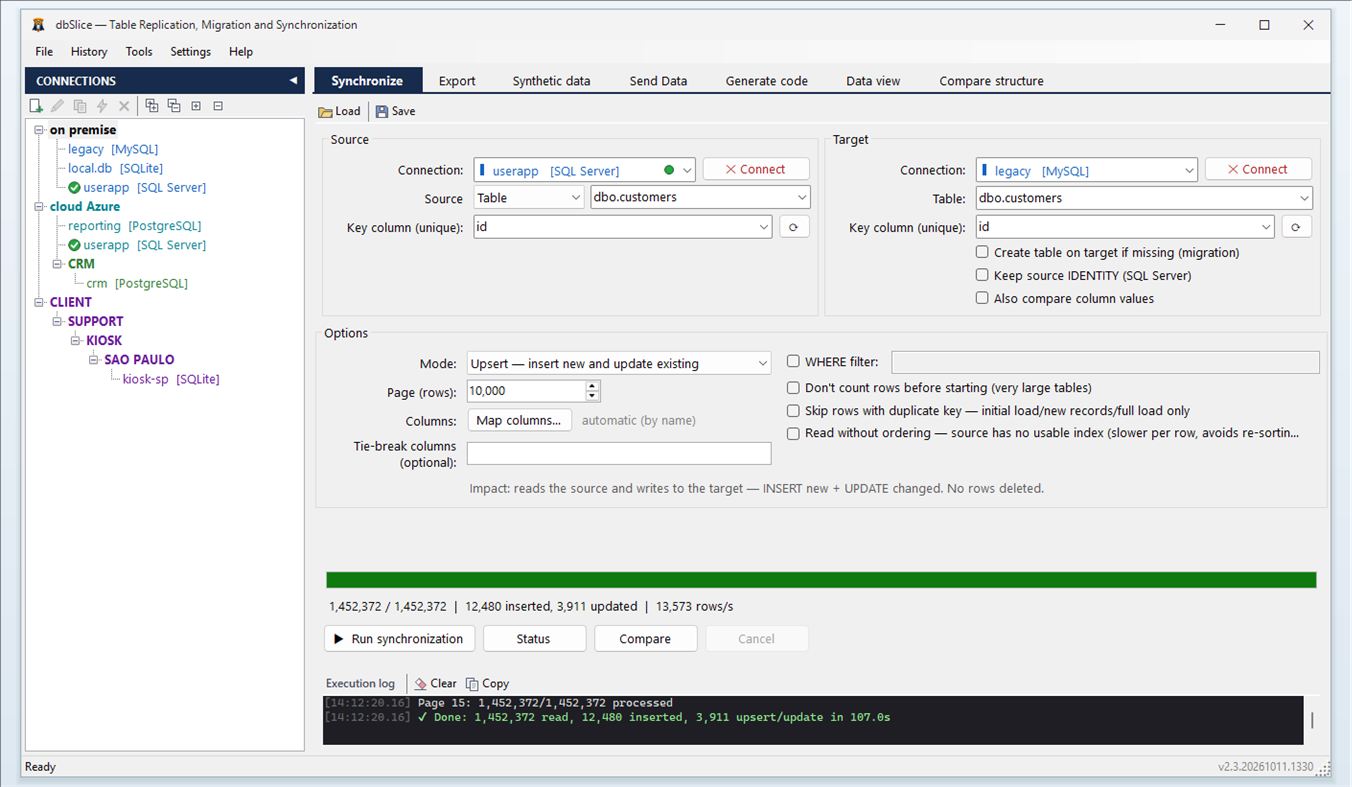This screenshot has height=787, width=1352.
Task: Enable Create table on target if missing
Action: pos(982,253)
